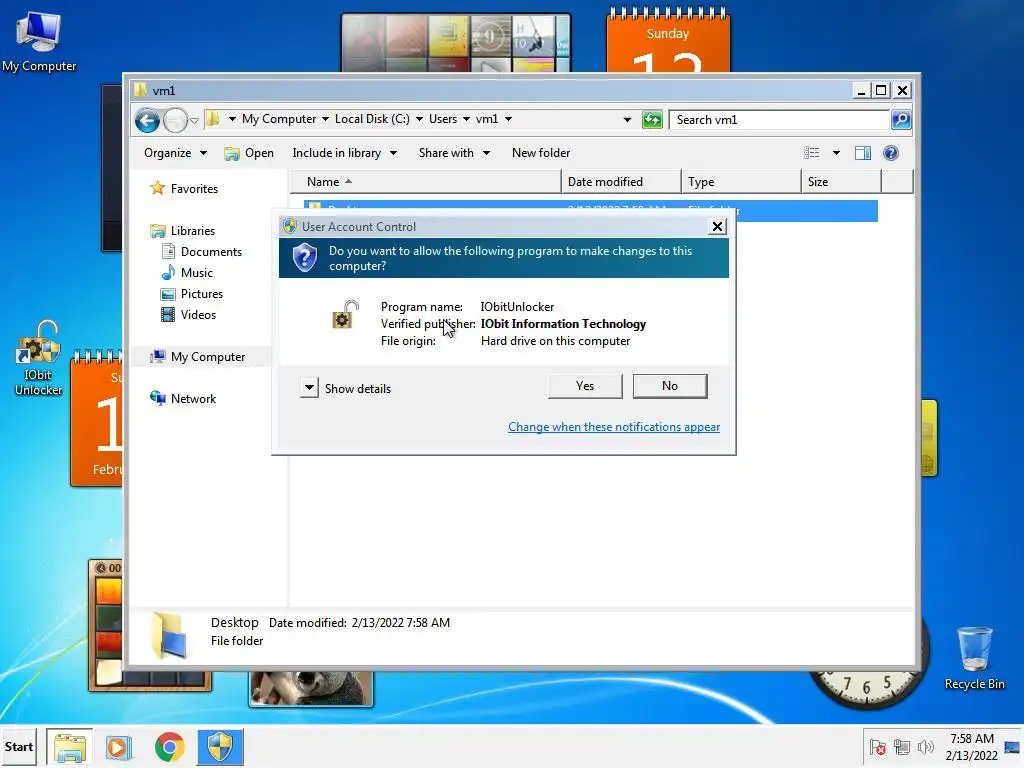
Task: Expand the vm1 breadcrumb arrow
Action: [508, 119]
